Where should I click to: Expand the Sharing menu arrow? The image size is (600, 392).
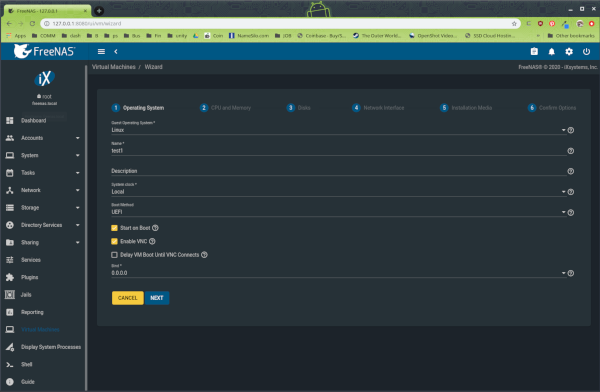78,242
